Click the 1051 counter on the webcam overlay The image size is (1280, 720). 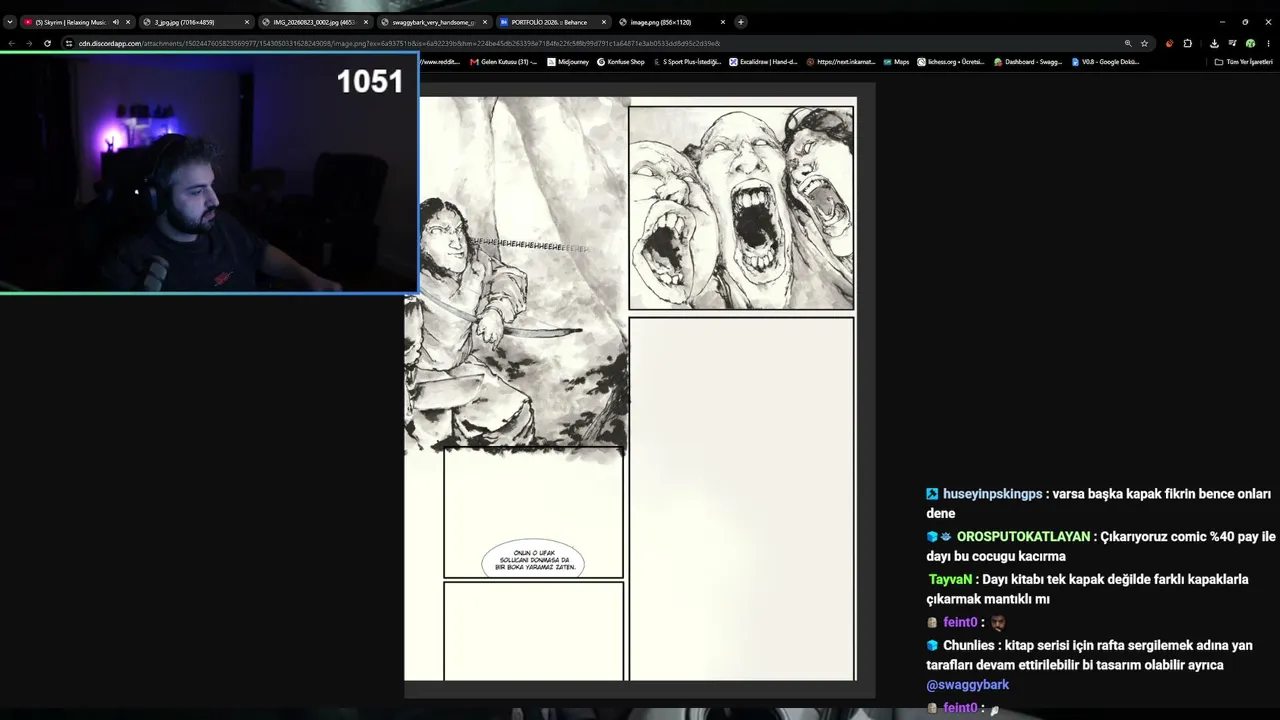click(369, 82)
